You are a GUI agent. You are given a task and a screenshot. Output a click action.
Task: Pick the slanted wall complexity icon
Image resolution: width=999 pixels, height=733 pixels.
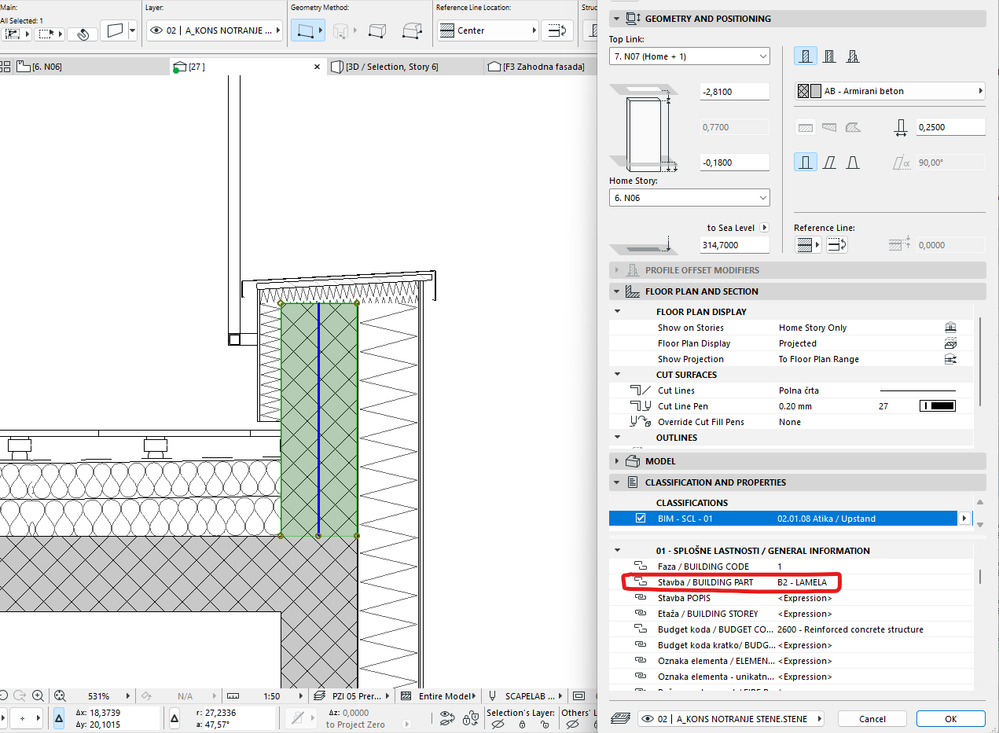[x=828, y=162]
